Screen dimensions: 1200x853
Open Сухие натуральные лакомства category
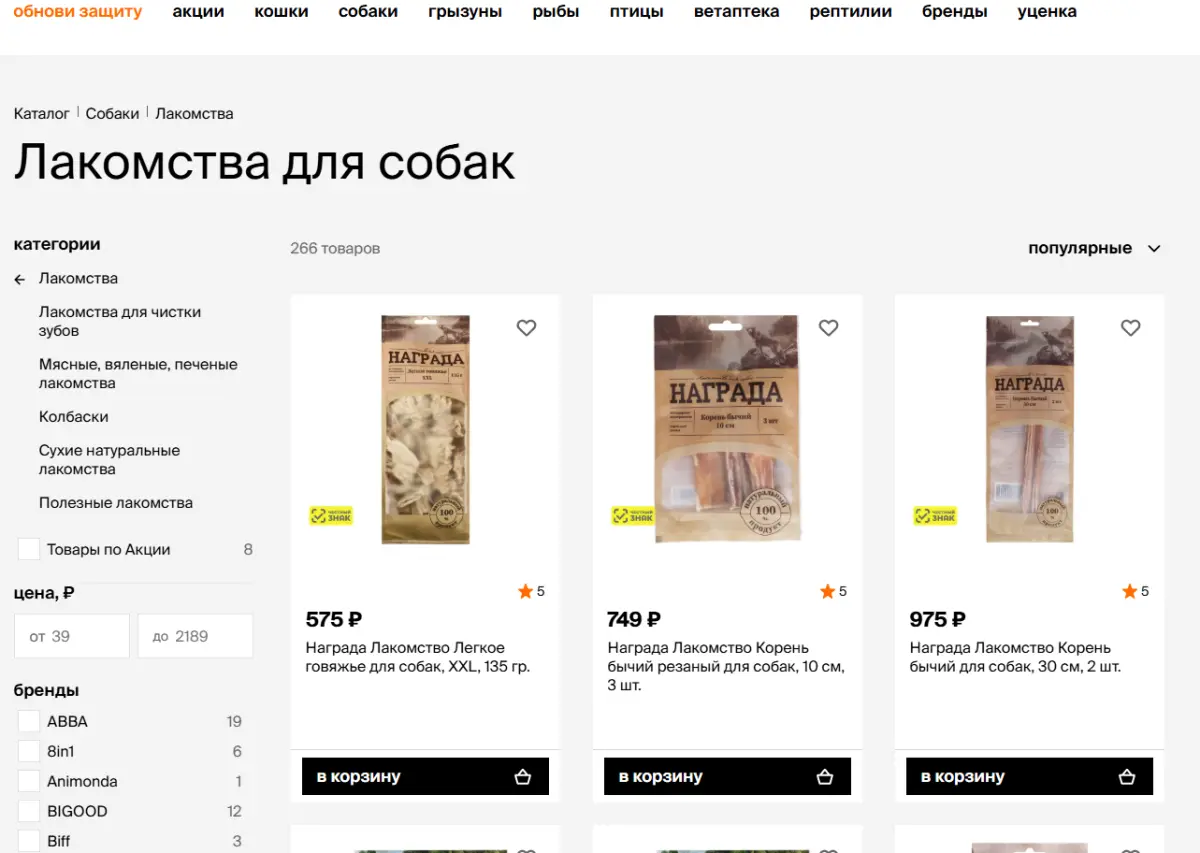click(109, 460)
